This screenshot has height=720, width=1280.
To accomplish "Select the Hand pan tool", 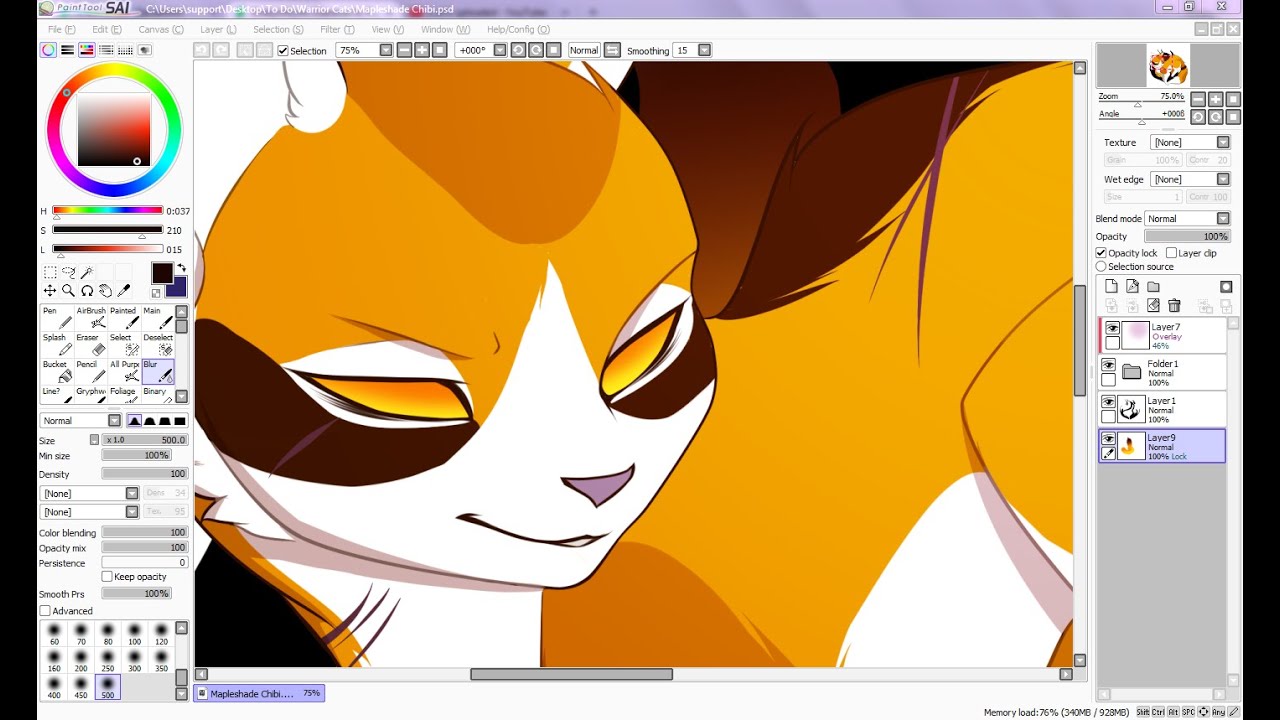I will (105, 291).
